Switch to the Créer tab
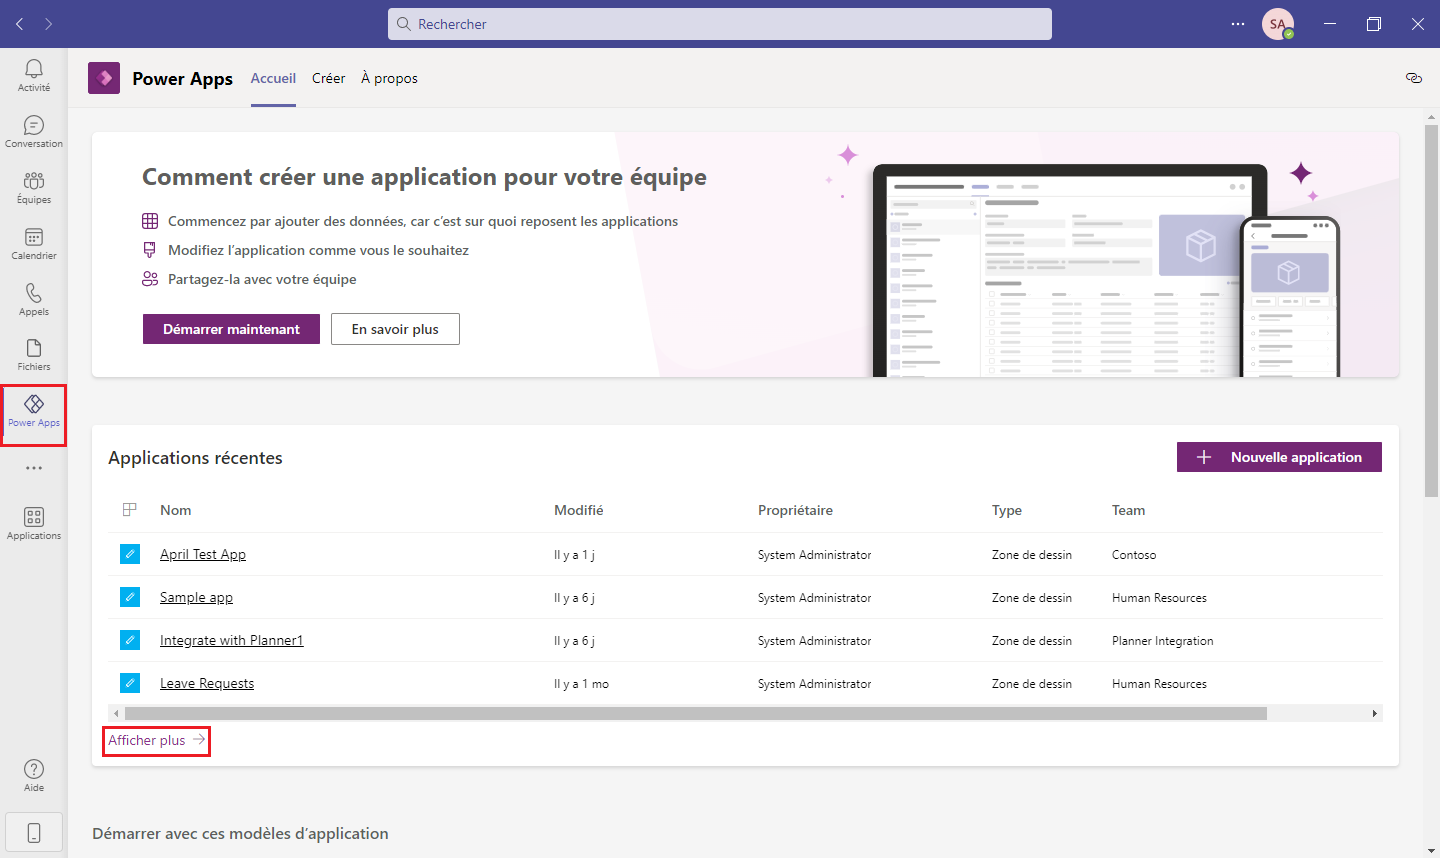The image size is (1440, 858). point(328,78)
